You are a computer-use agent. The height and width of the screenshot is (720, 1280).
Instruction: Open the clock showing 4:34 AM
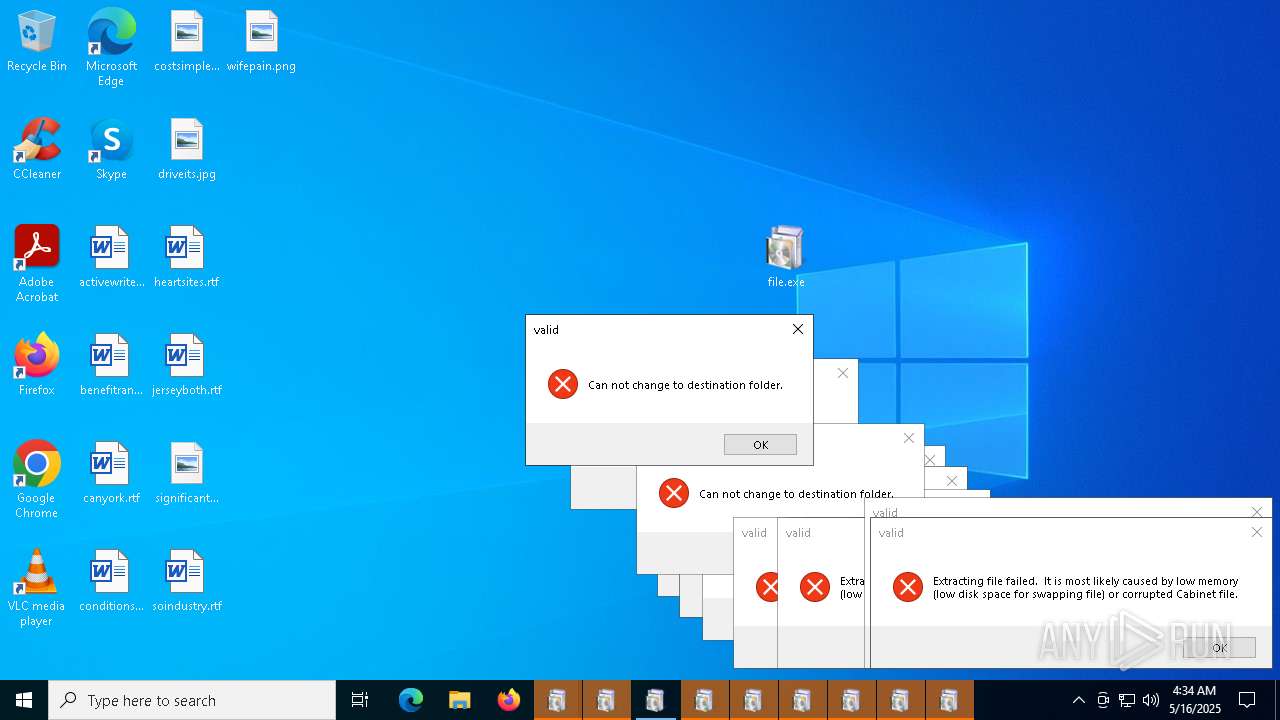pyautogui.click(x=1194, y=700)
